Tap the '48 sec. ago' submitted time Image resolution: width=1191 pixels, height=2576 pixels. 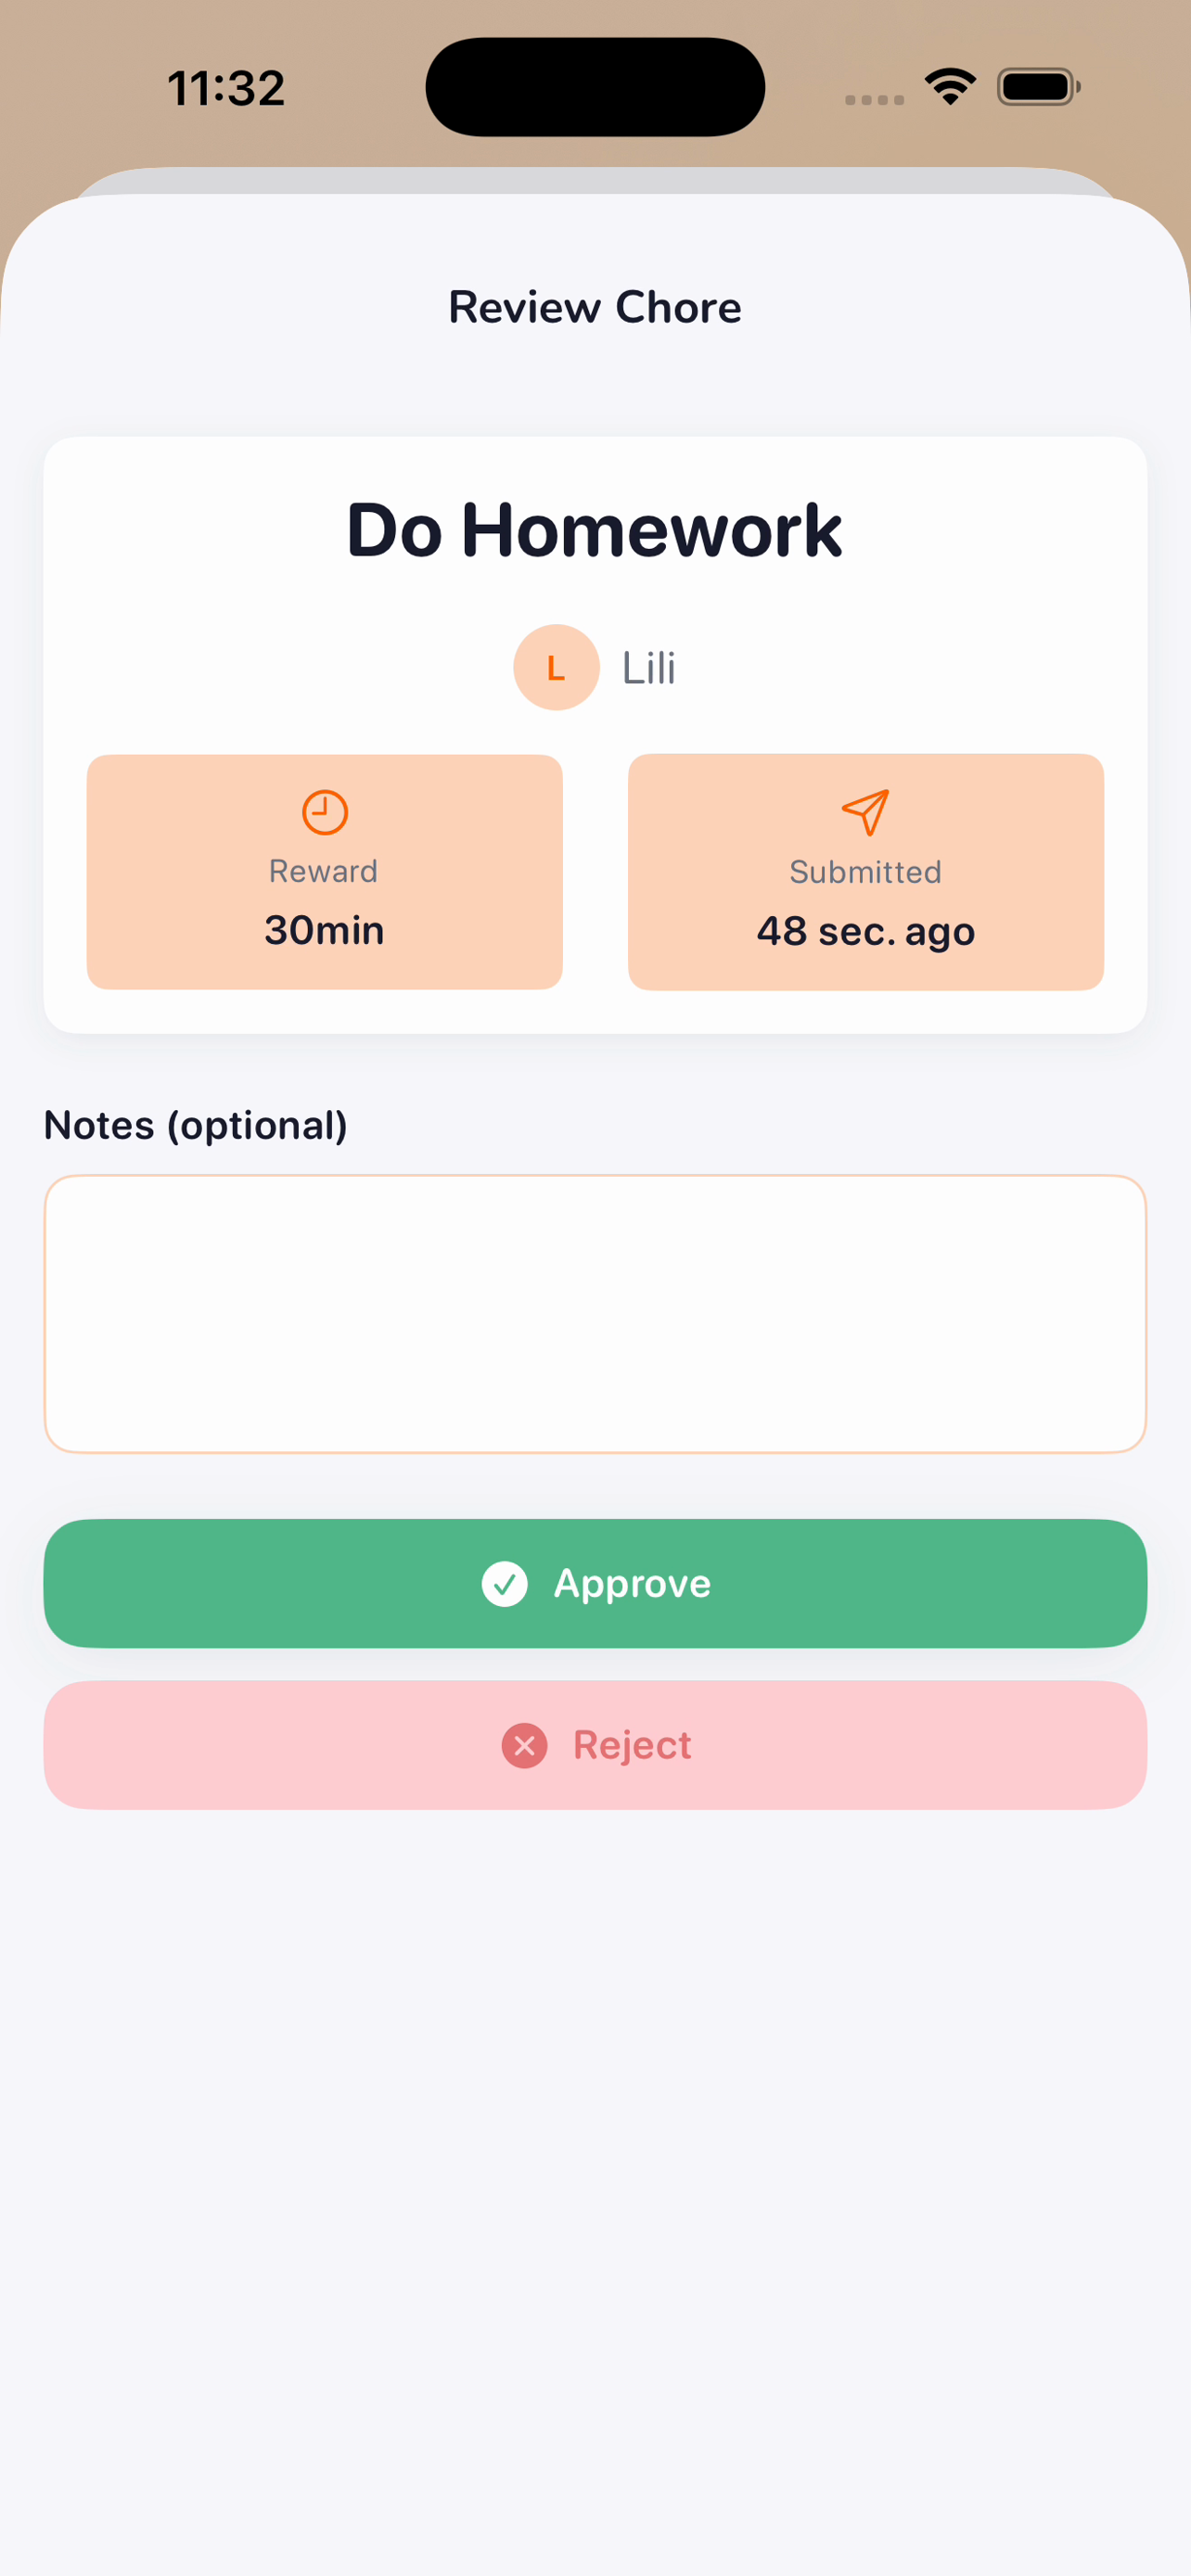point(865,931)
